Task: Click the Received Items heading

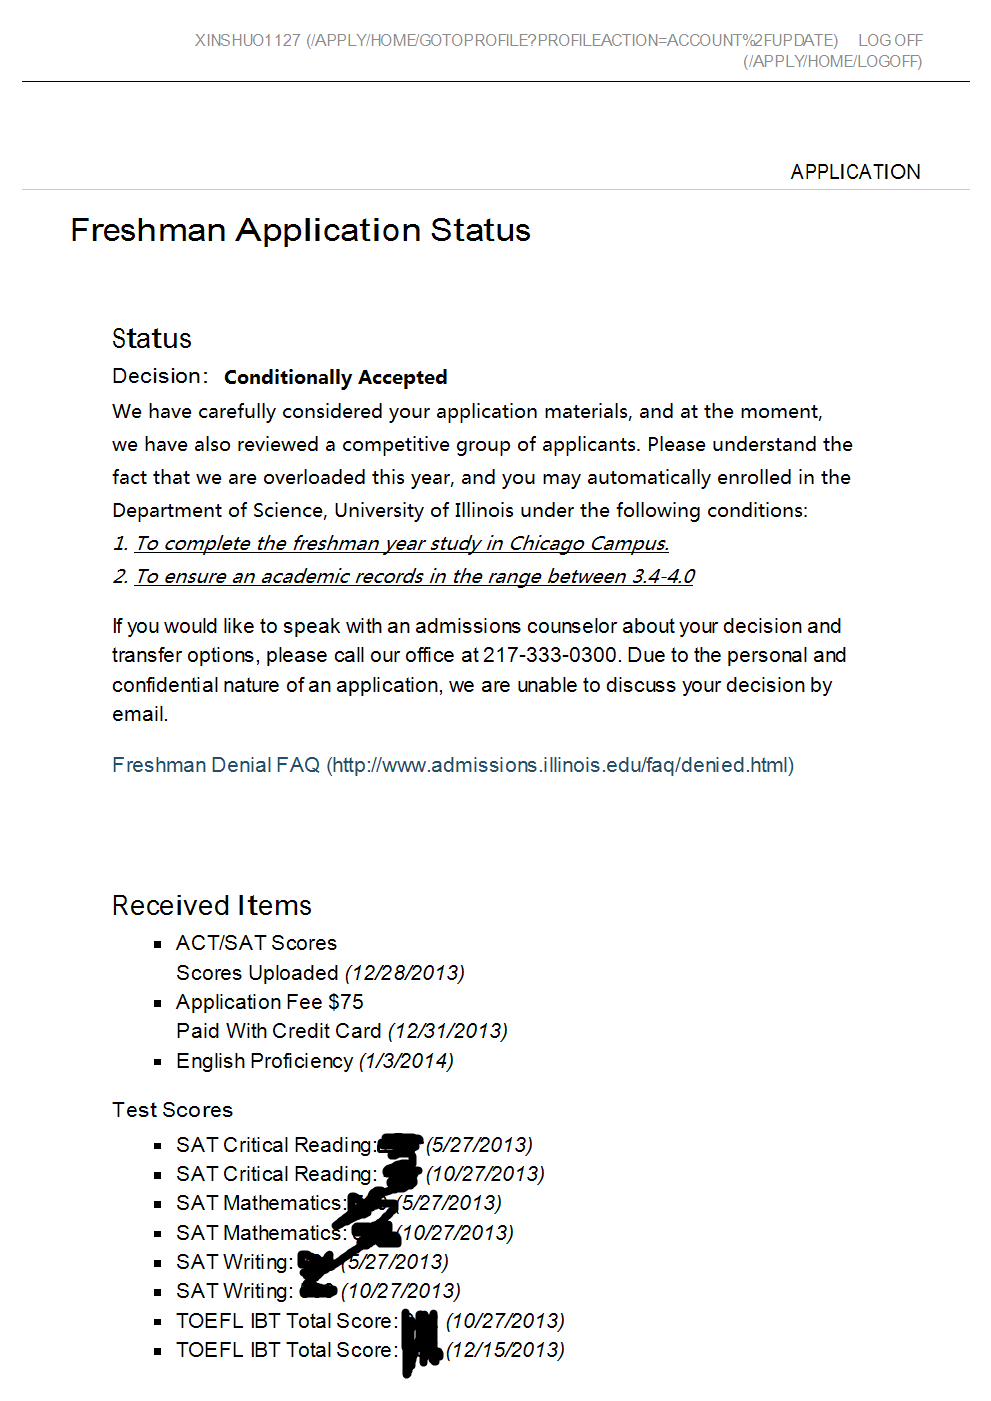Action: click(212, 905)
